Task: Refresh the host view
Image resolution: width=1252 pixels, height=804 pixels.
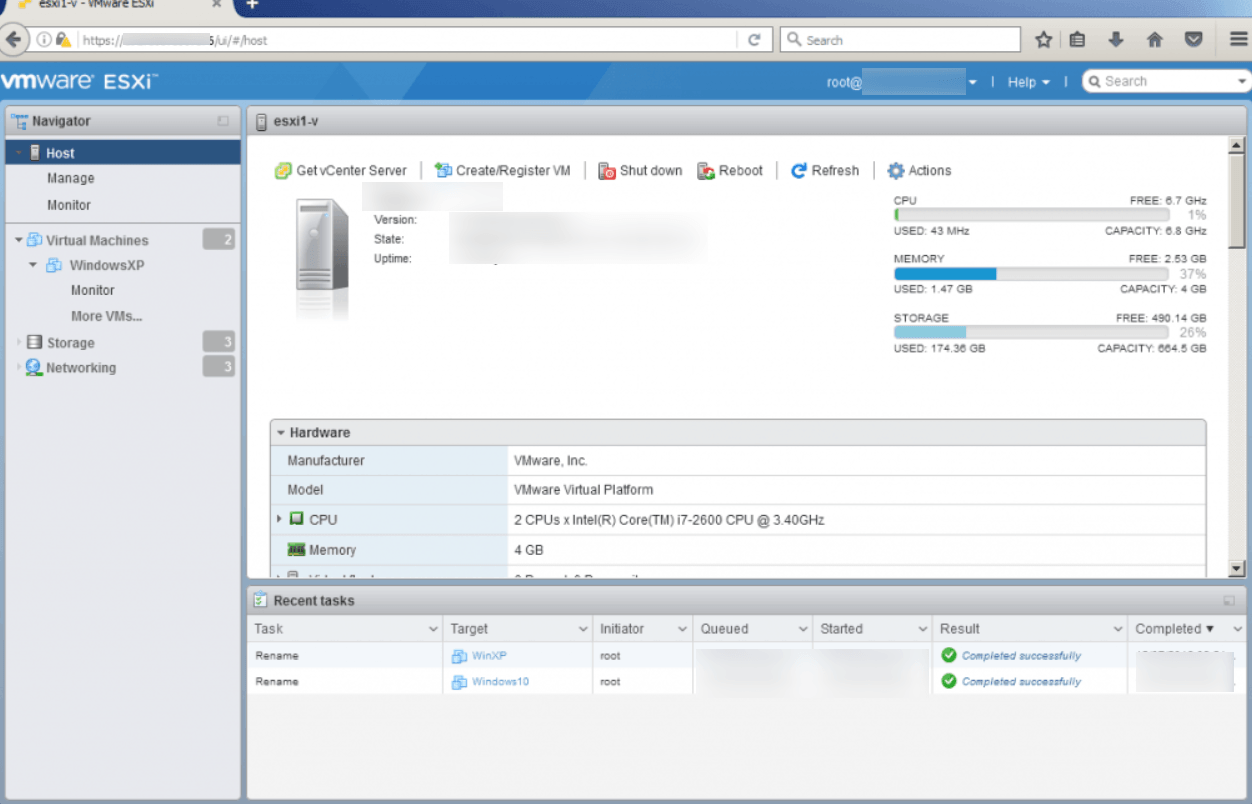Action: 825,171
